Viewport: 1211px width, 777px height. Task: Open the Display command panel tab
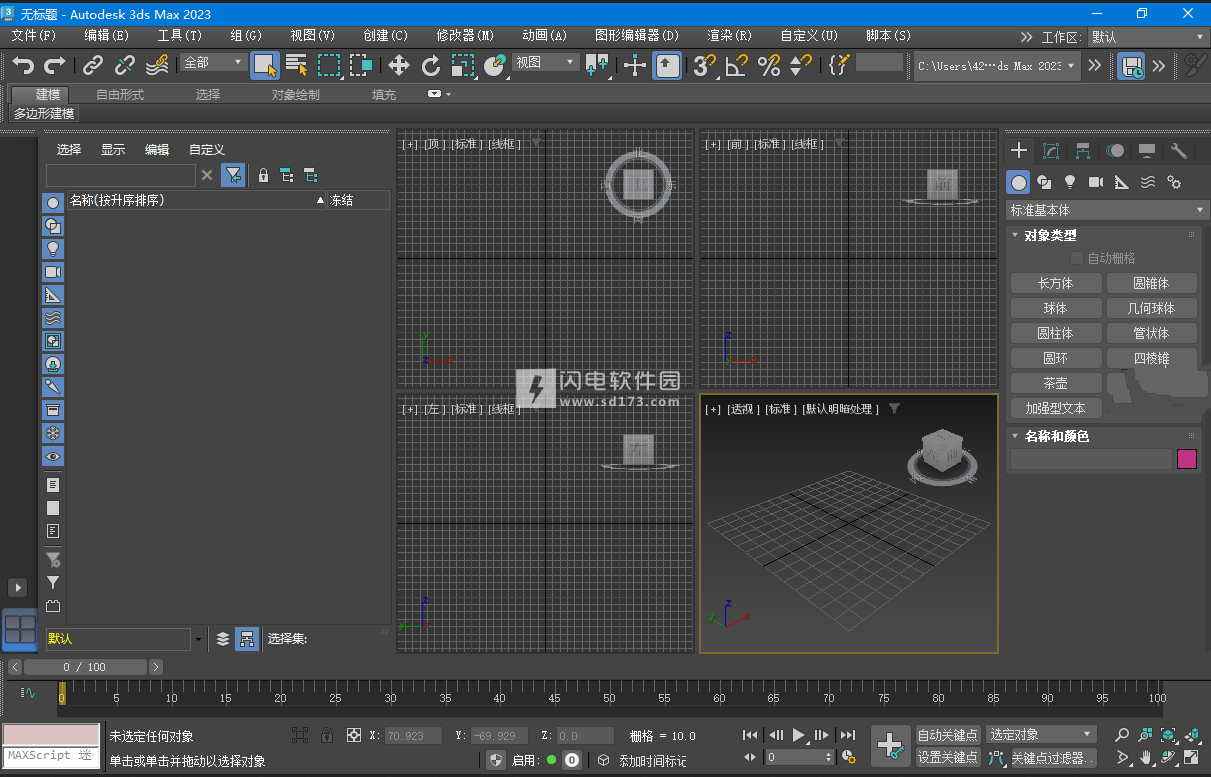1147,151
